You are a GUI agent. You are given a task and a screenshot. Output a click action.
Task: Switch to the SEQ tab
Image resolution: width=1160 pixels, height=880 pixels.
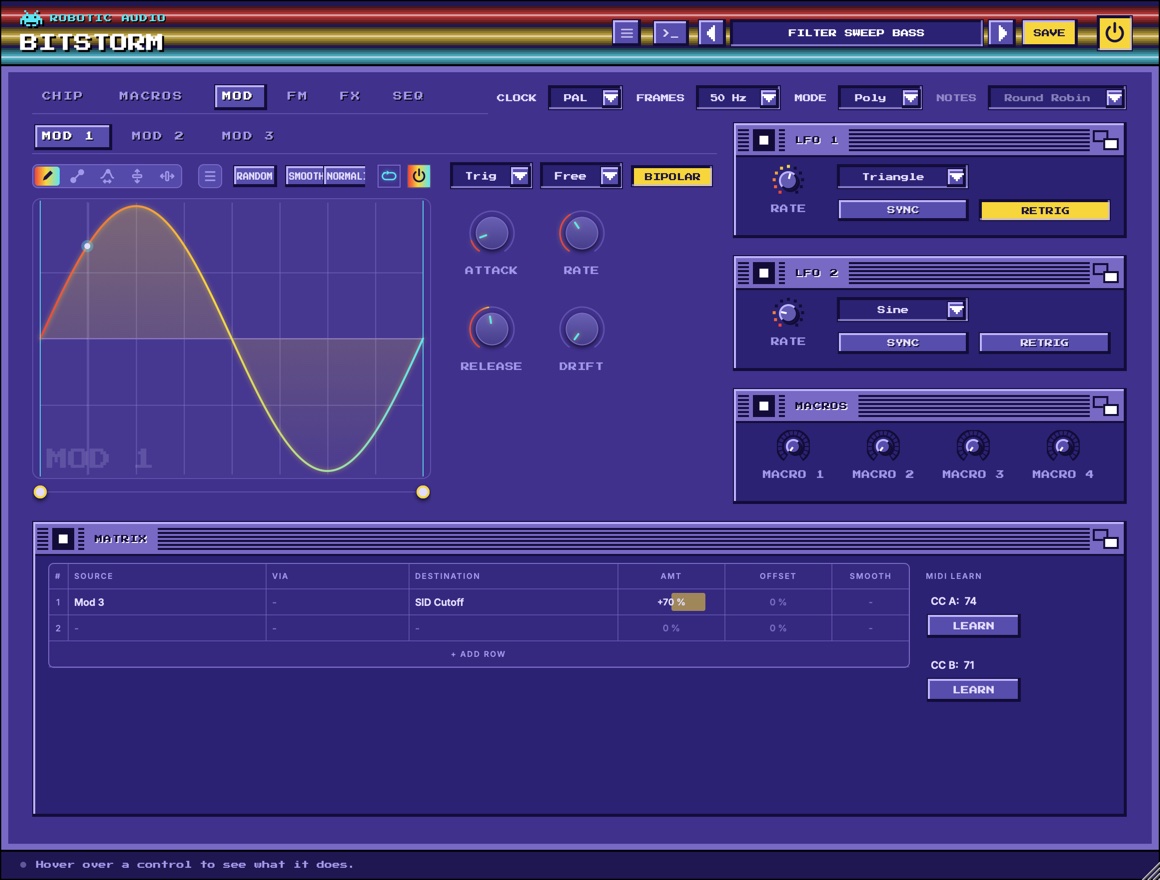(408, 96)
